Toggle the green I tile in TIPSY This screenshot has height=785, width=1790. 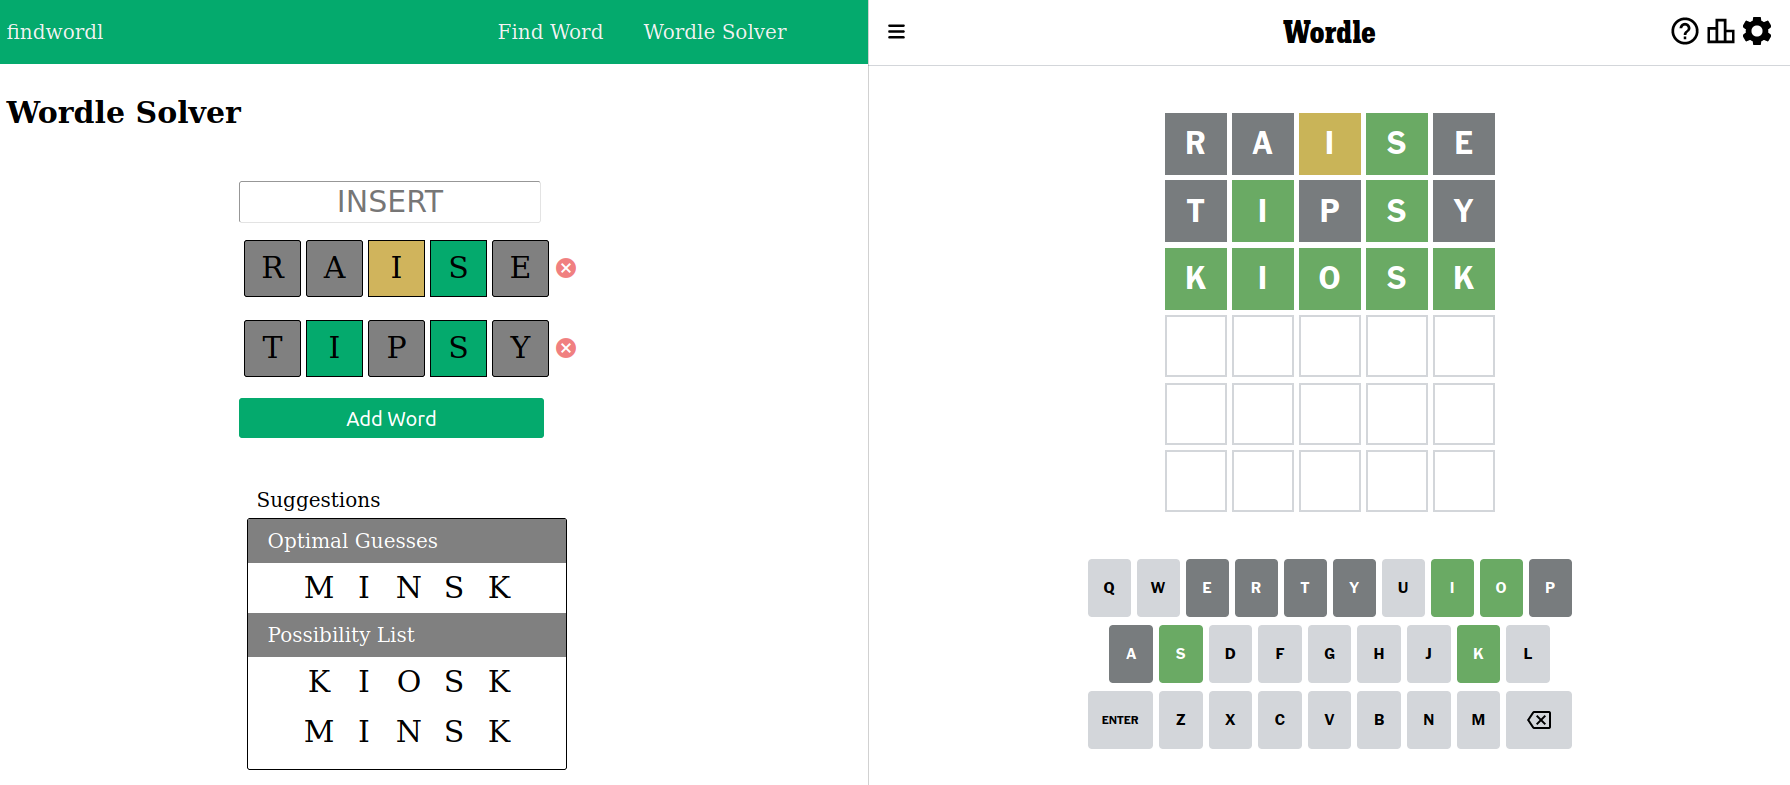[x=334, y=348]
